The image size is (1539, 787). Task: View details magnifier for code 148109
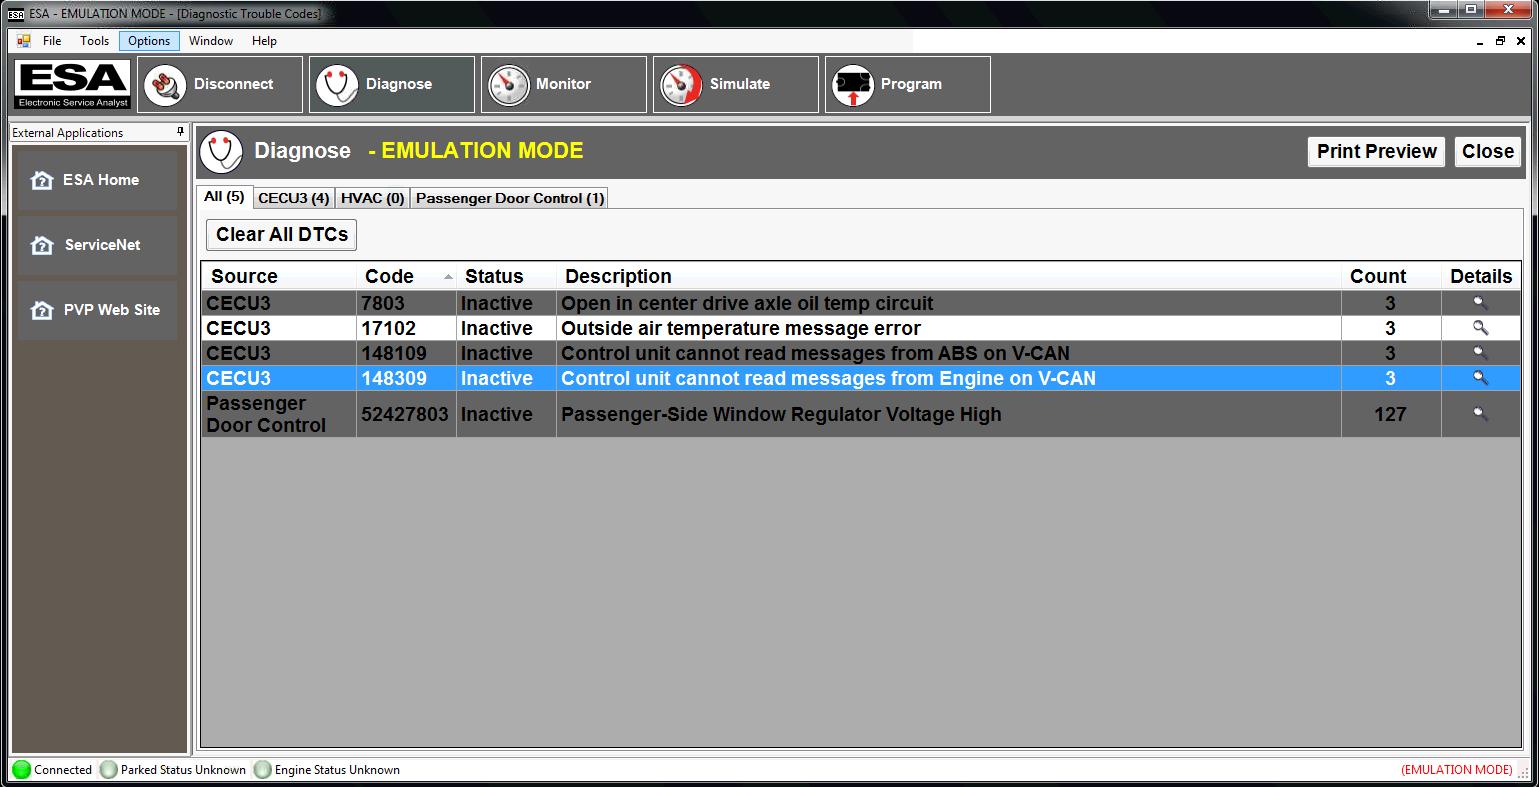(1480, 353)
